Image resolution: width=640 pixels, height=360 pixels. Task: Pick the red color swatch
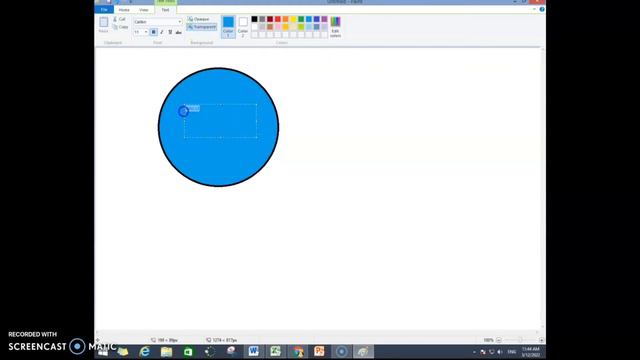coord(278,19)
